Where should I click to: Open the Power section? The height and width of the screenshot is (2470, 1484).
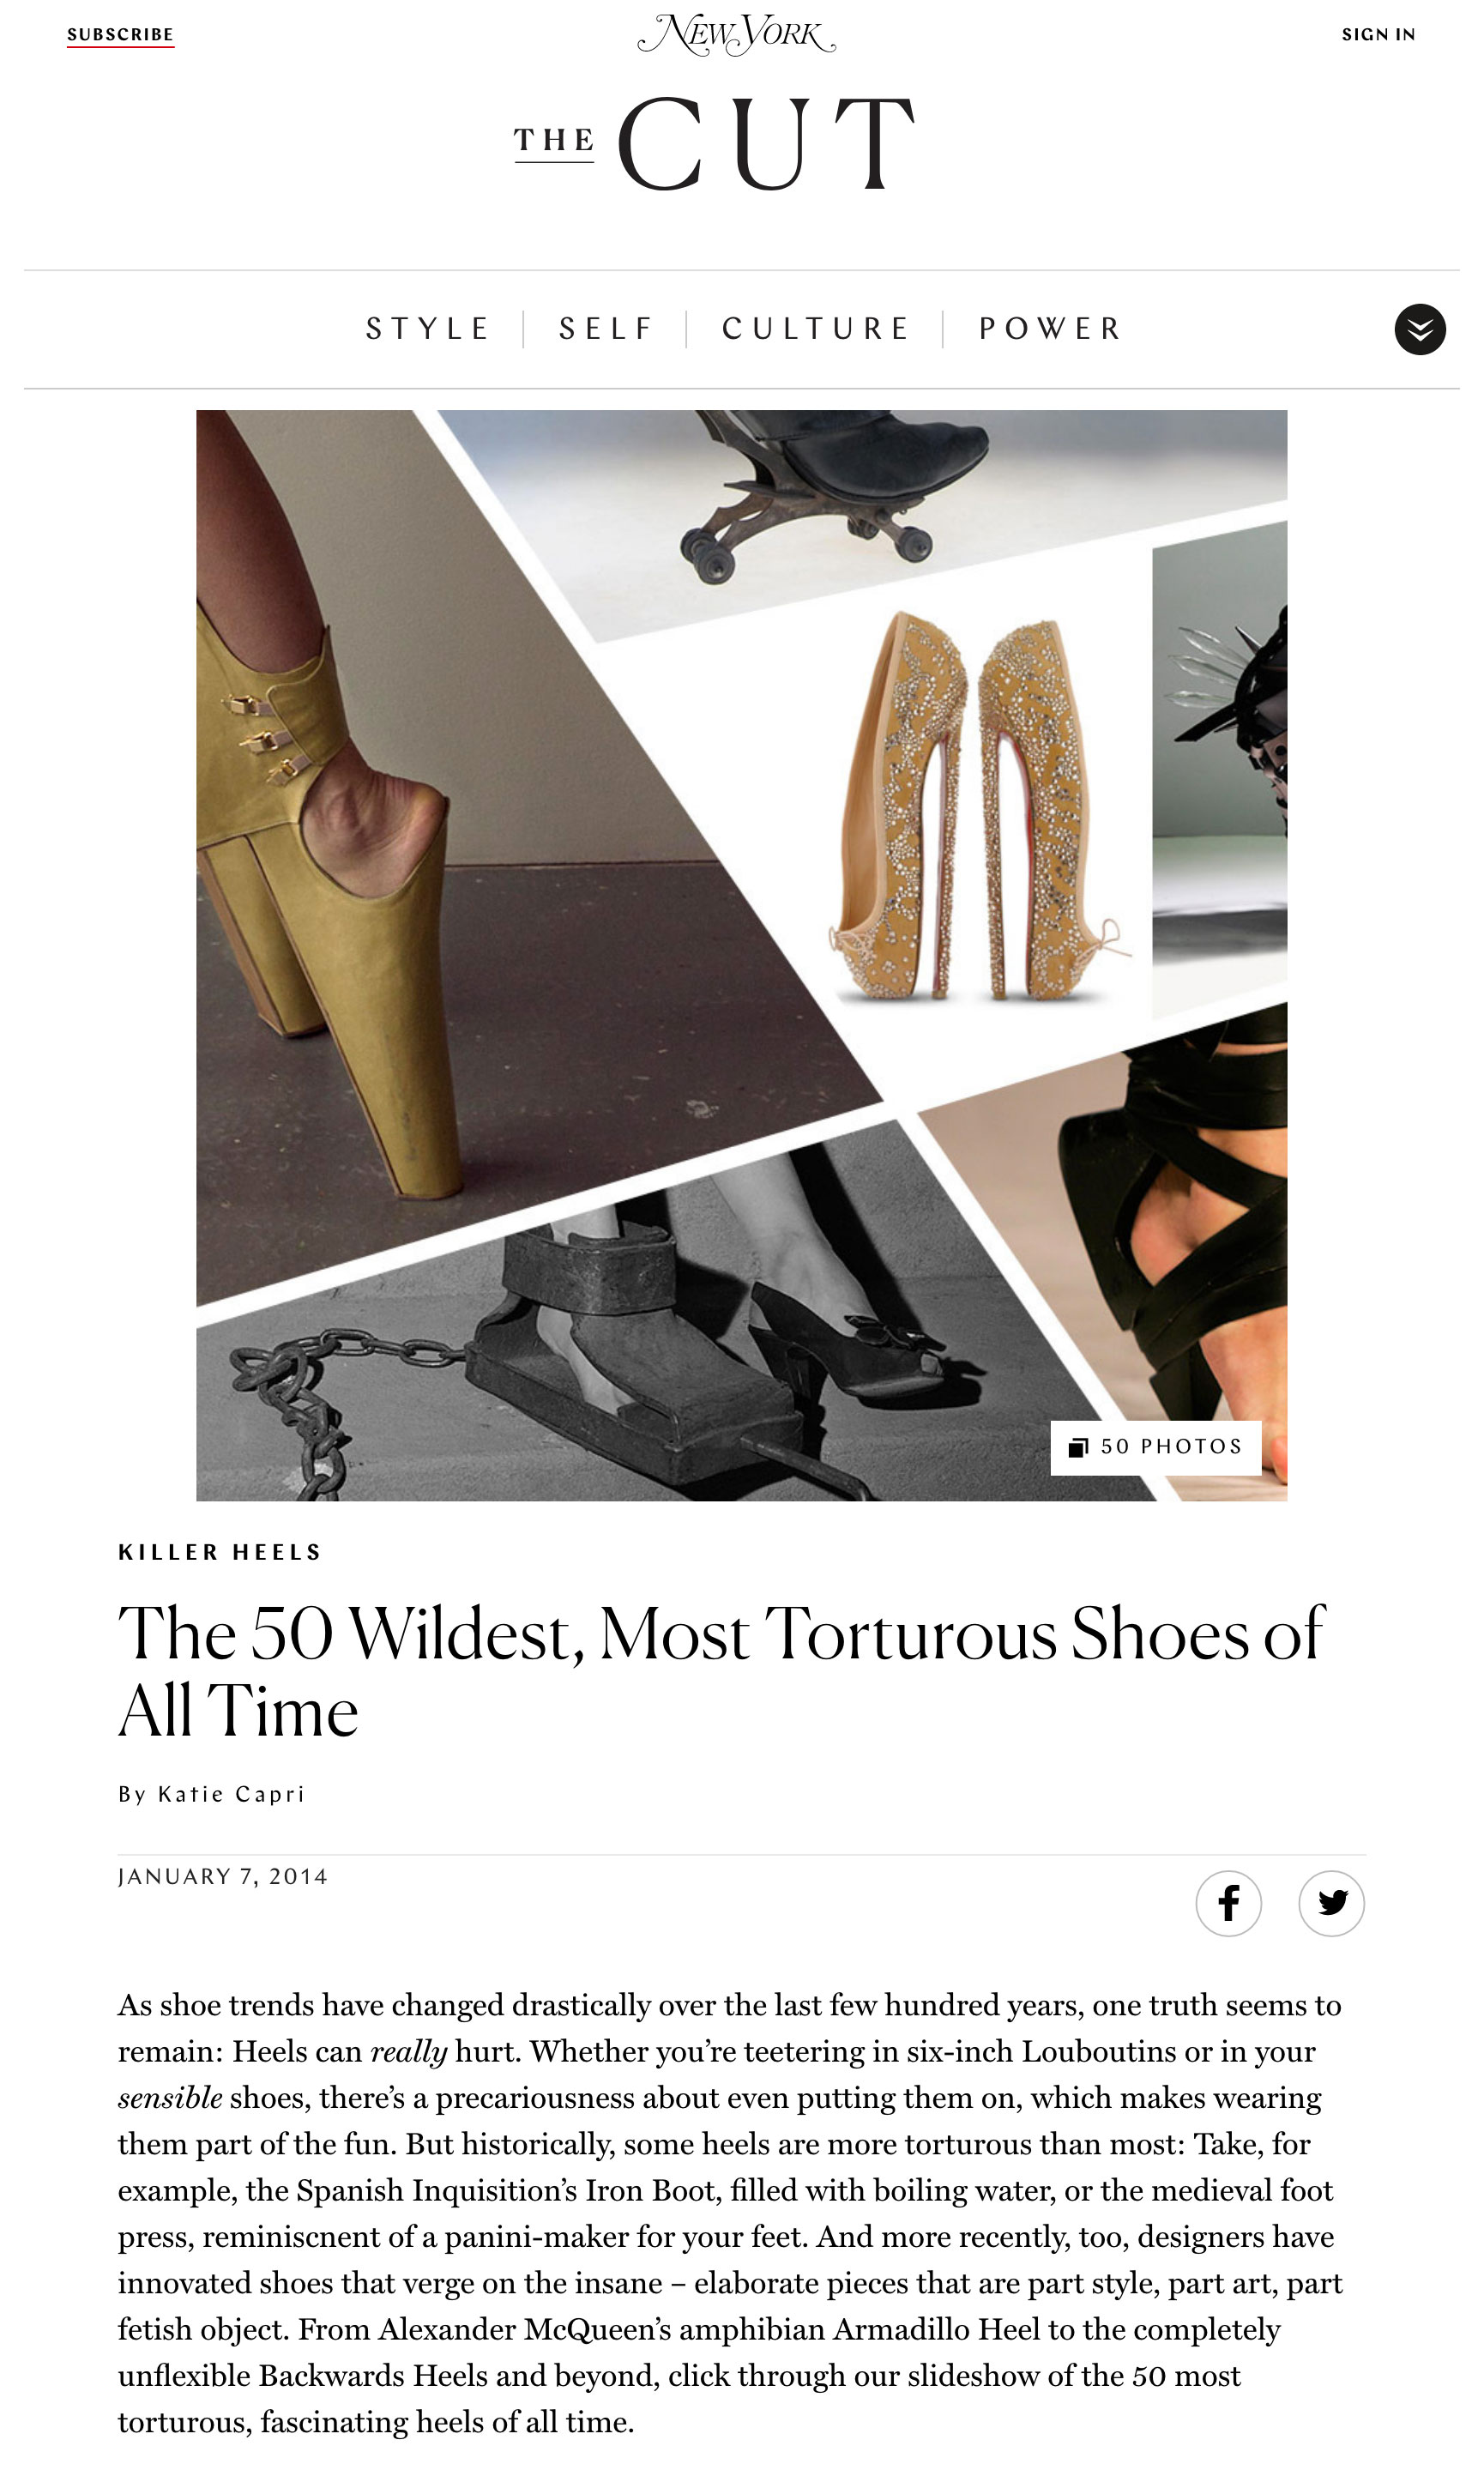tap(1051, 329)
